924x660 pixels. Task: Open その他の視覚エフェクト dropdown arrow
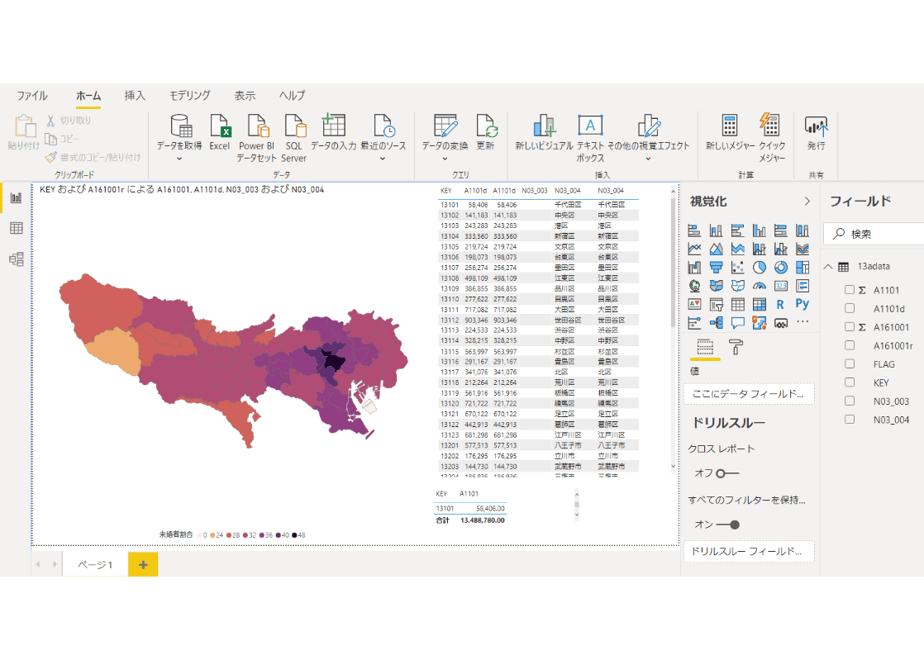648,159
